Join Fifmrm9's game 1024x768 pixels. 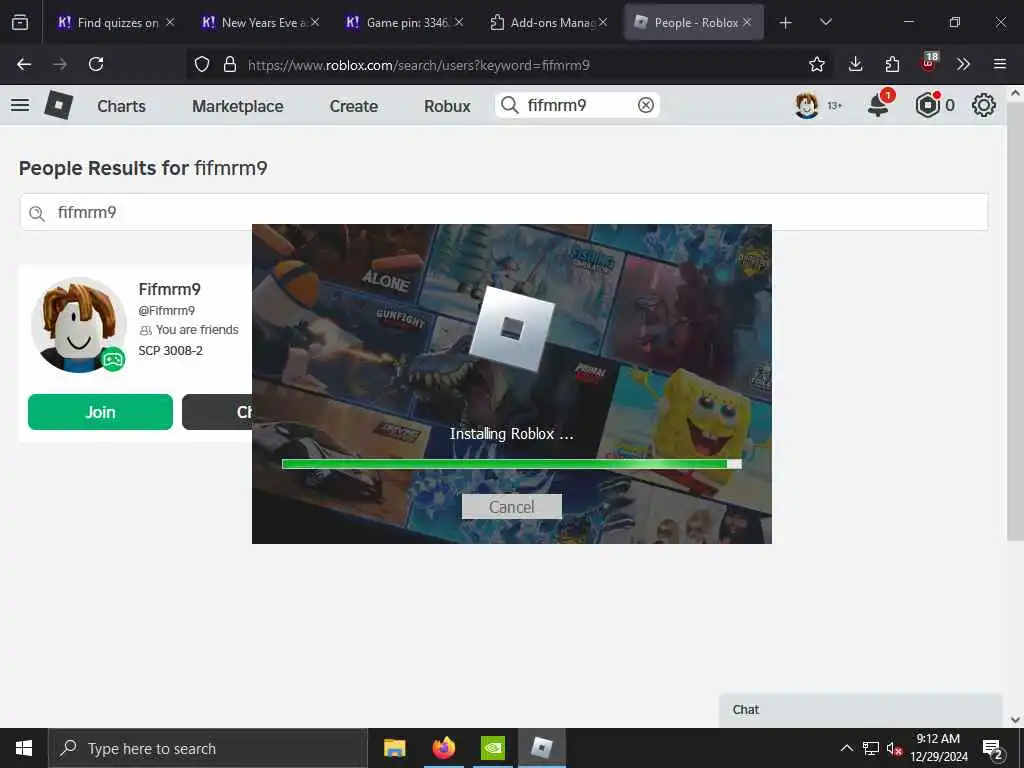pos(100,412)
